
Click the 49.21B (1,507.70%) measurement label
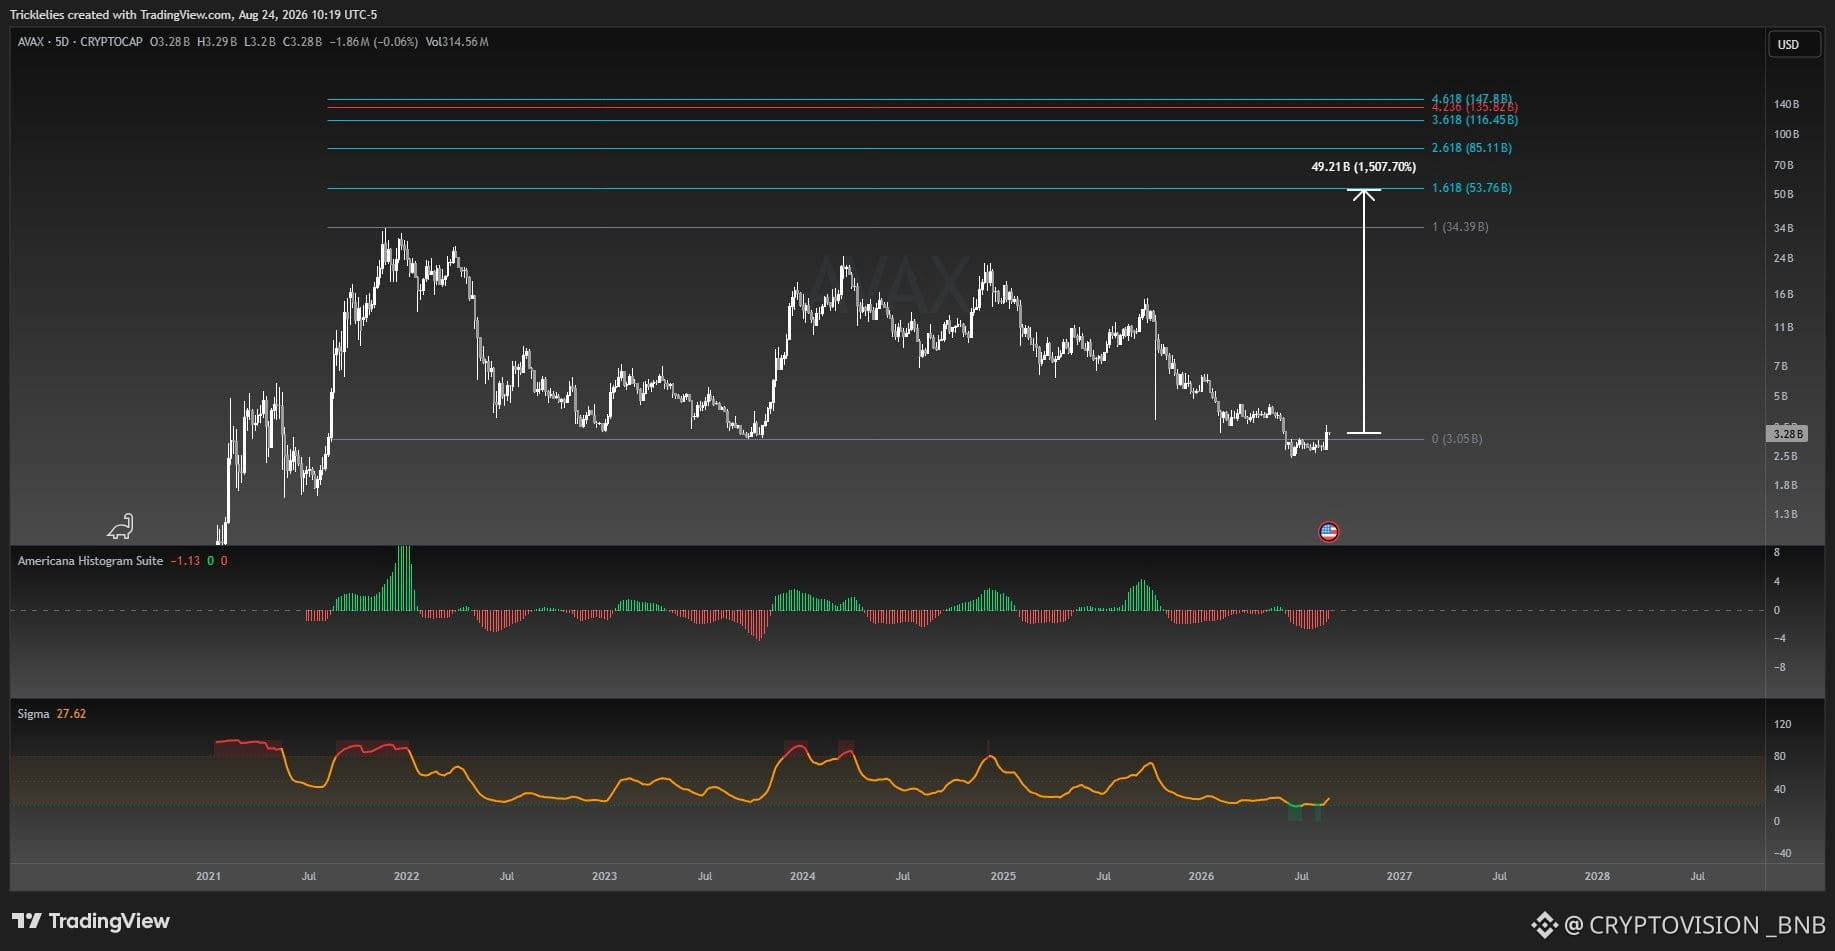pyautogui.click(x=1363, y=167)
